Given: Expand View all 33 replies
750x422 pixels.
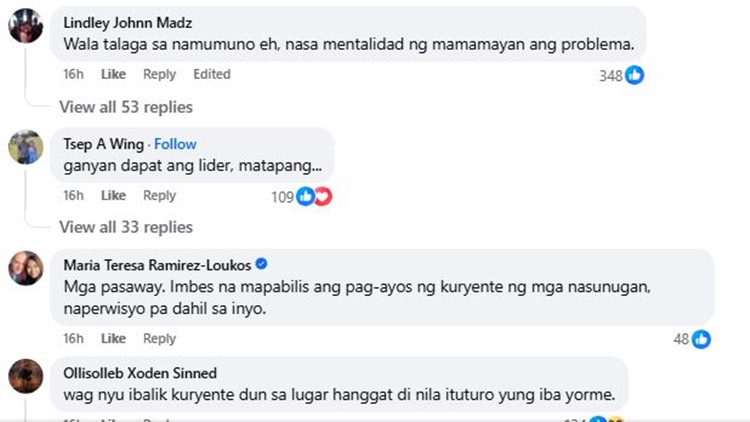Looking at the screenshot, I should [x=126, y=227].
